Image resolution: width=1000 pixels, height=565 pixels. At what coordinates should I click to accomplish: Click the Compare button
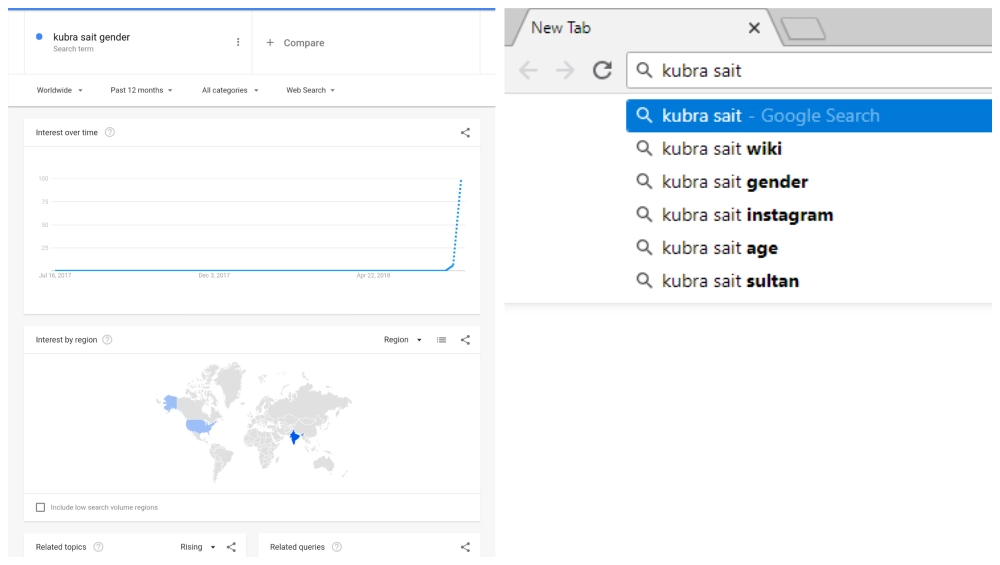(x=296, y=43)
